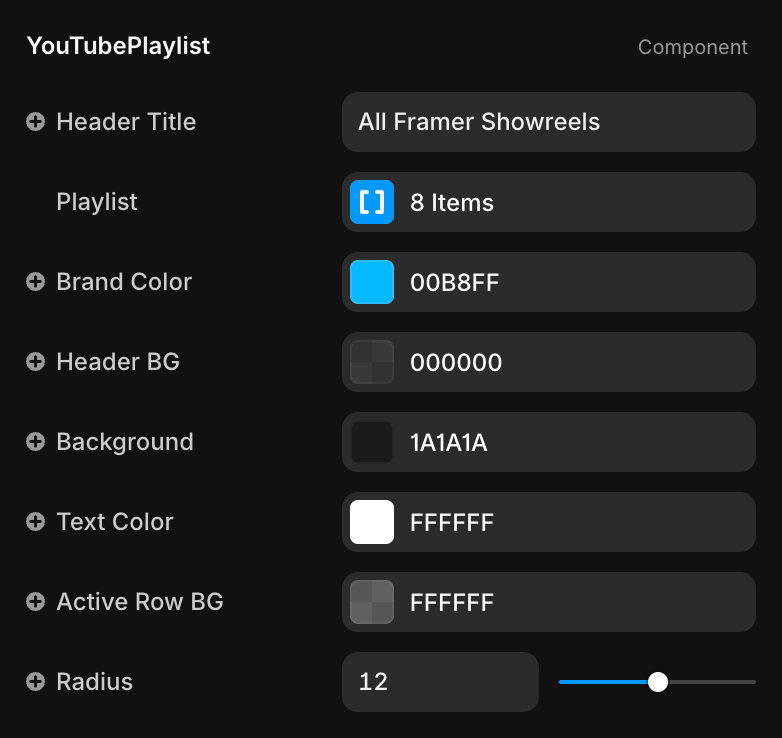Open the Active Row BG swatch

point(372,602)
